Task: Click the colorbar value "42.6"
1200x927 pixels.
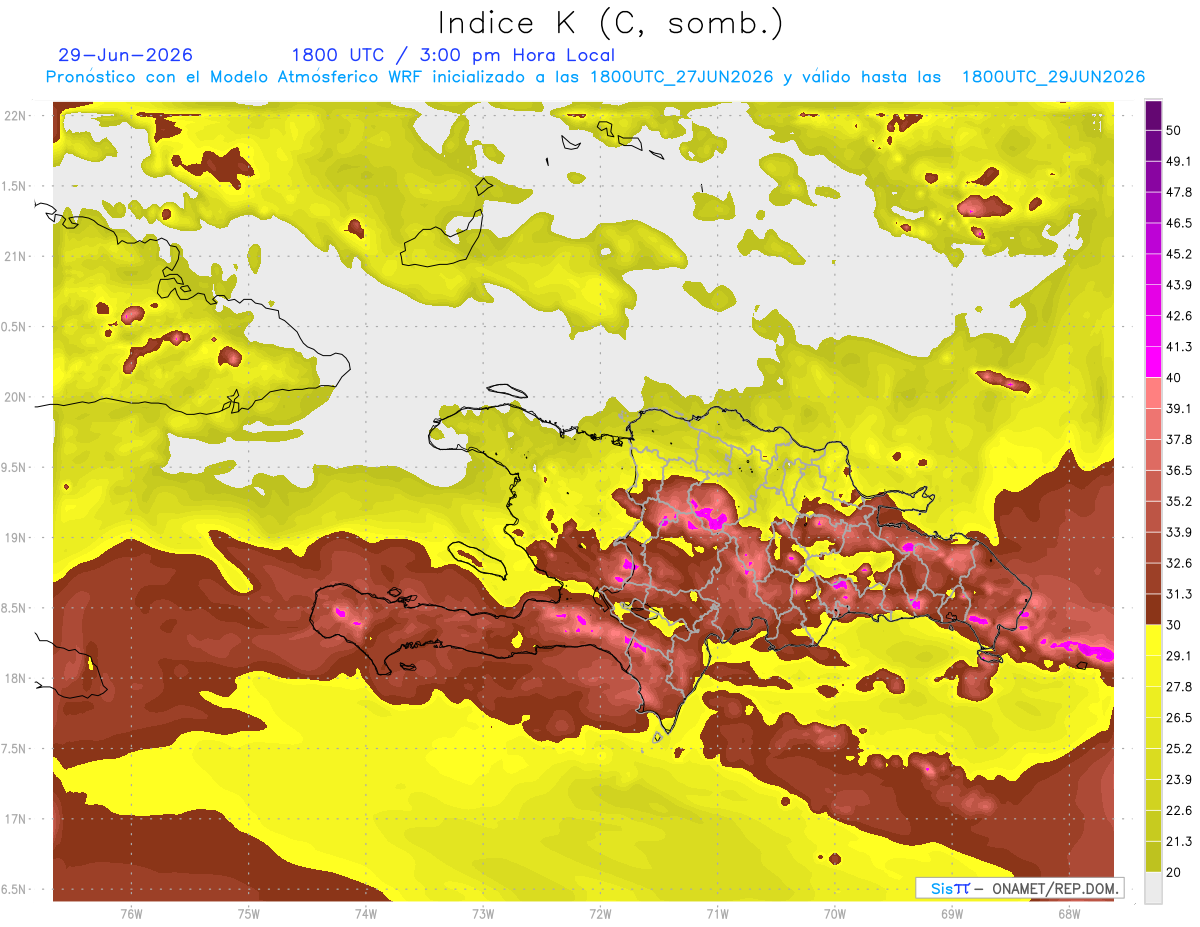Action: [1178, 316]
